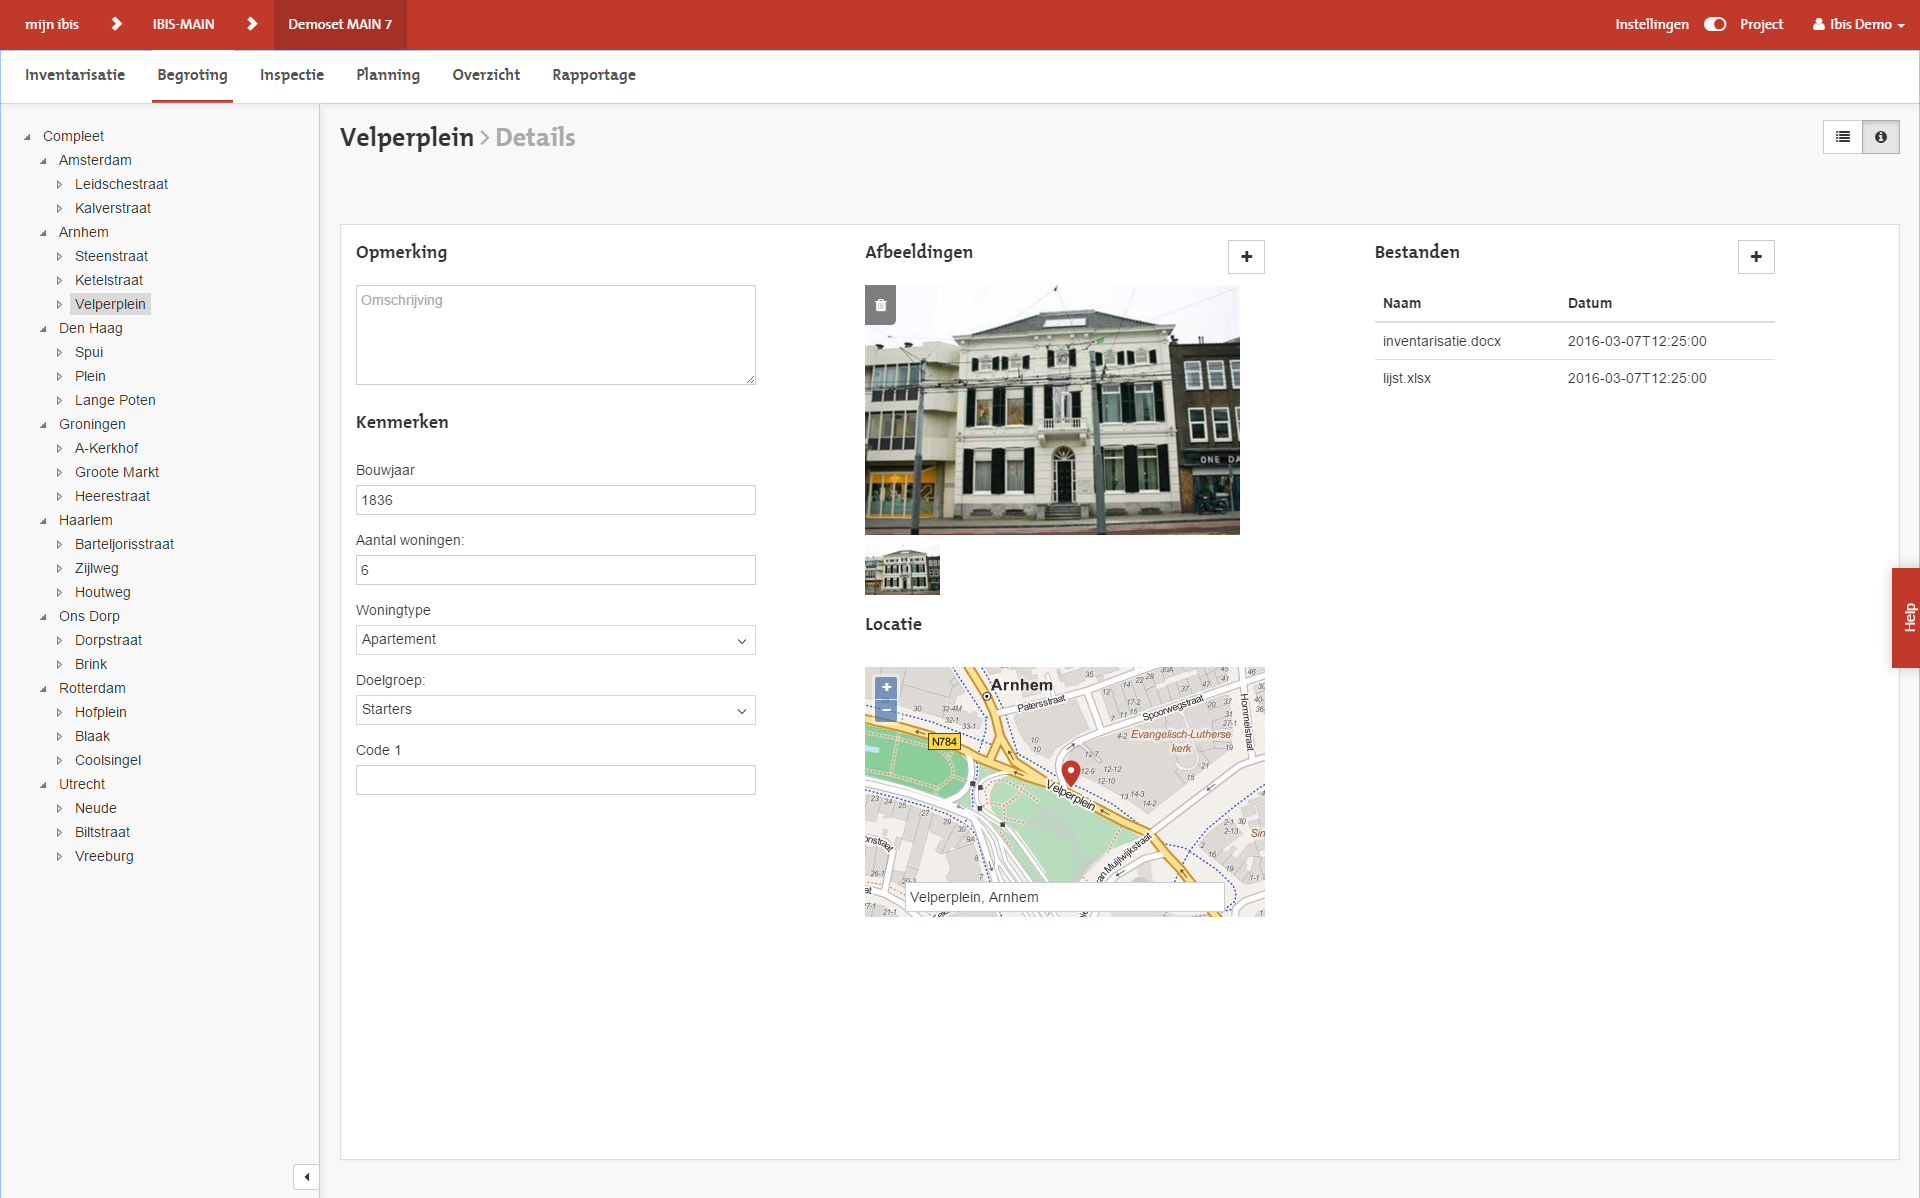Add a new file under Bestanden
1920x1198 pixels.
point(1756,257)
